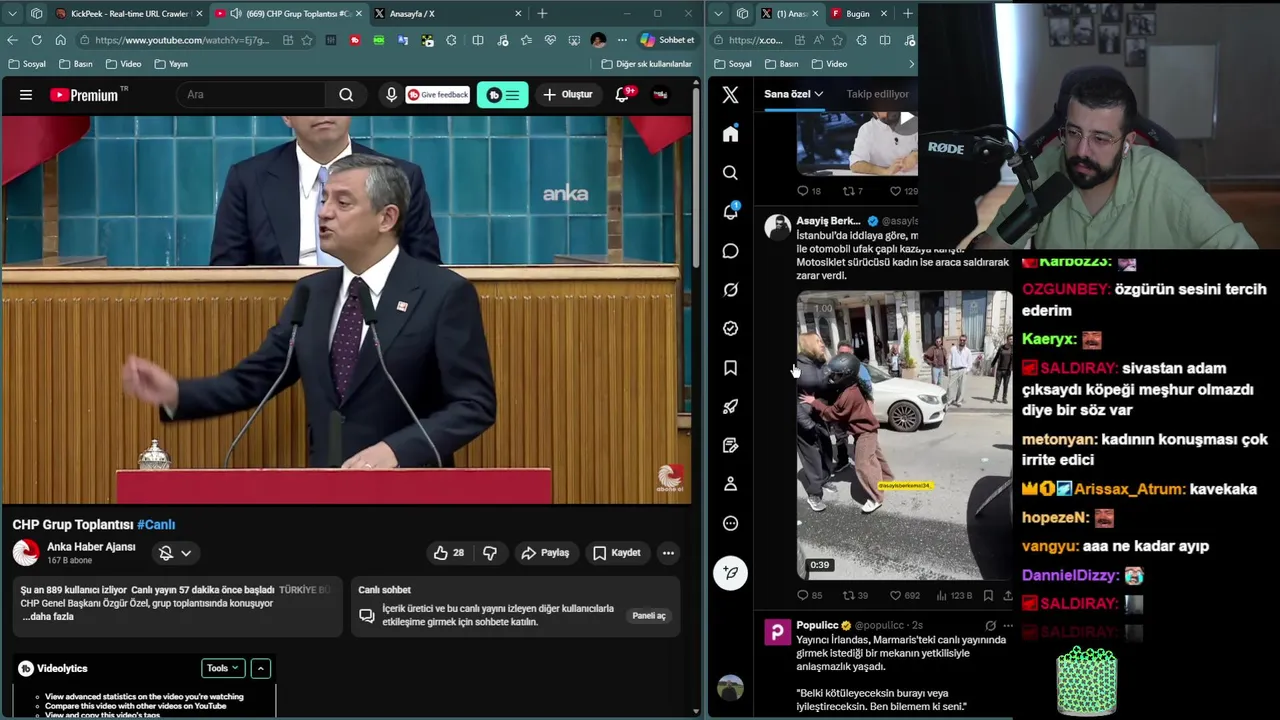Image resolution: width=1280 pixels, height=720 pixels.
Task: Click the Oluştur create button
Action: [x=568, y=95]
